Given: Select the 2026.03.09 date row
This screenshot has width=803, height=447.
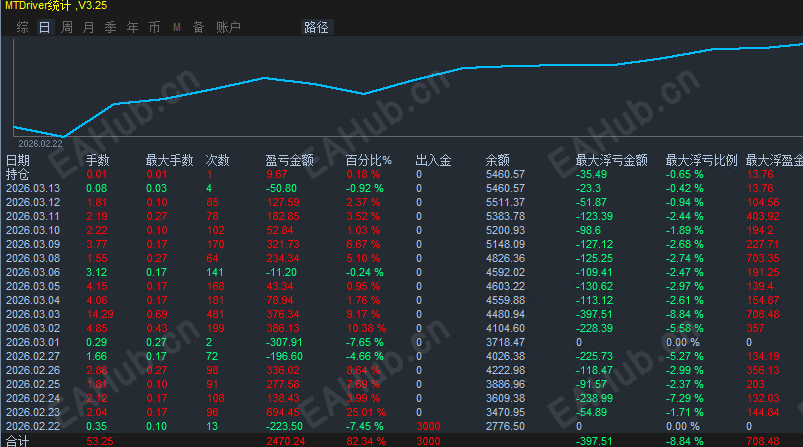Looking at the screenshot, I should tap(33, 244).
